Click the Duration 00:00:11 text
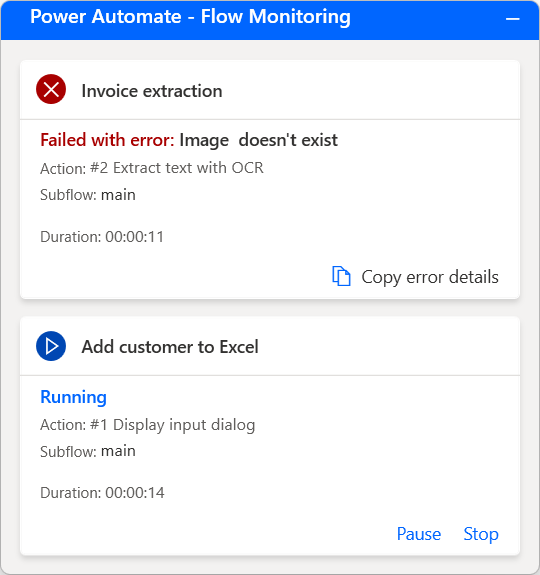This screenshot has width=540, height=575. 102,237
